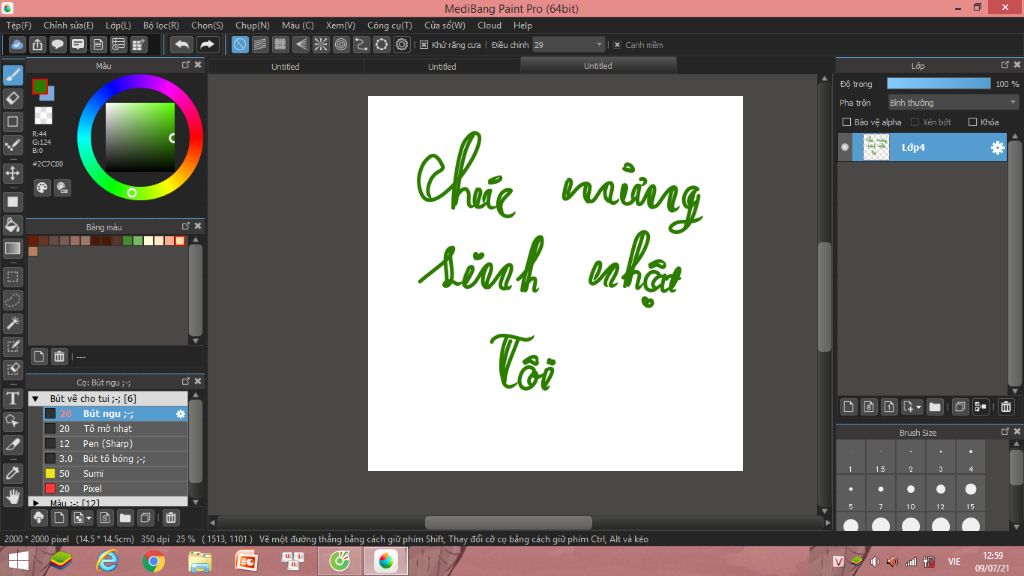
Task: Select the Hand pan tool
Action: (13, 496)
